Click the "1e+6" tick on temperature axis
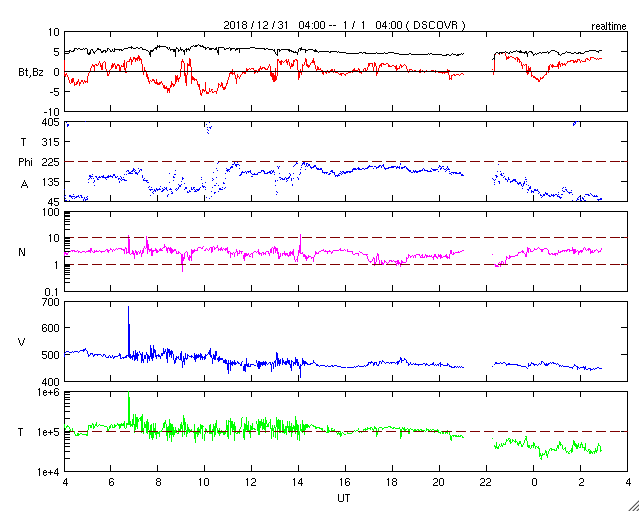This screenshot has height=512, width=640. 49,392
